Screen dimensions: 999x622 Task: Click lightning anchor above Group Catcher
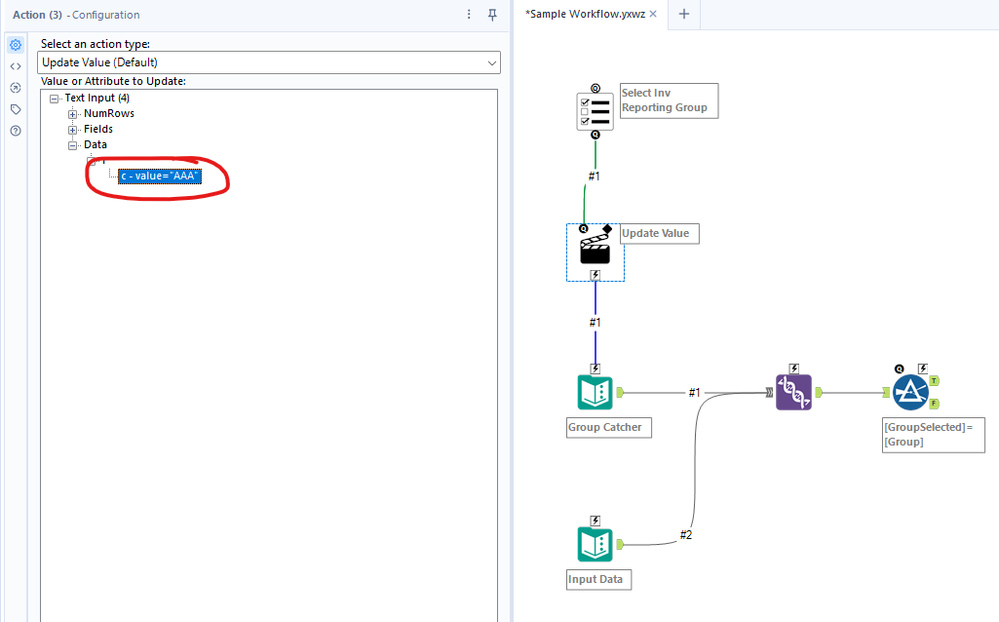[x=595, y=368]
